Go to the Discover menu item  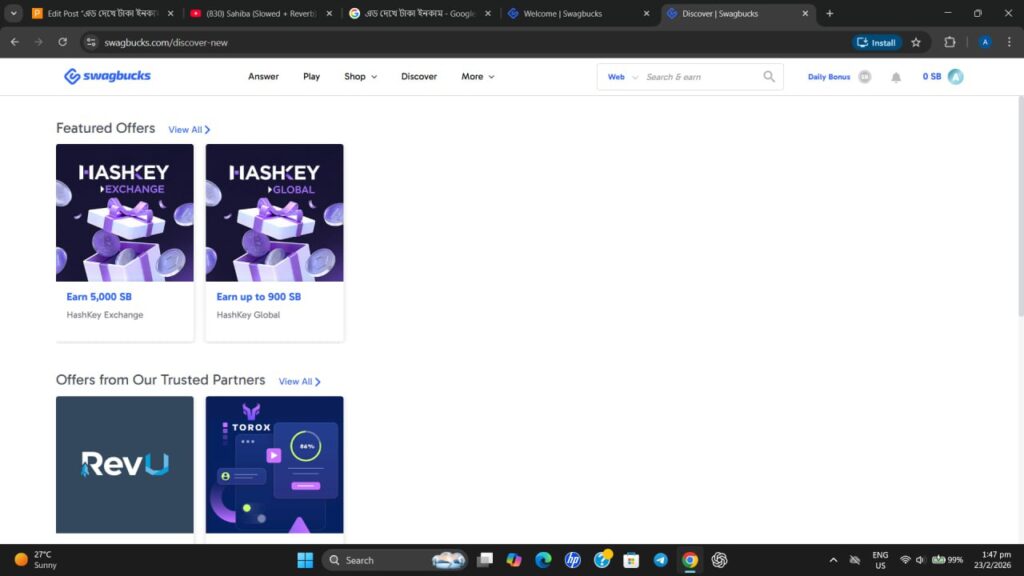pos(419,76)
